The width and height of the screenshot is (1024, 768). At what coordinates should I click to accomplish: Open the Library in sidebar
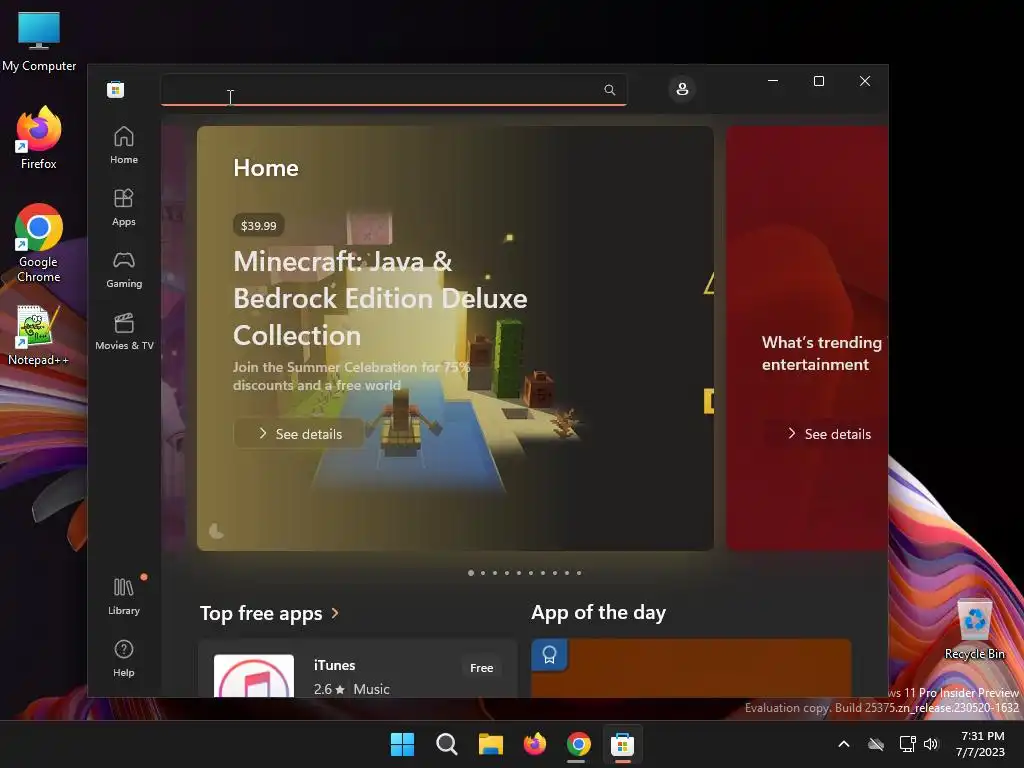tap(123, 596)
